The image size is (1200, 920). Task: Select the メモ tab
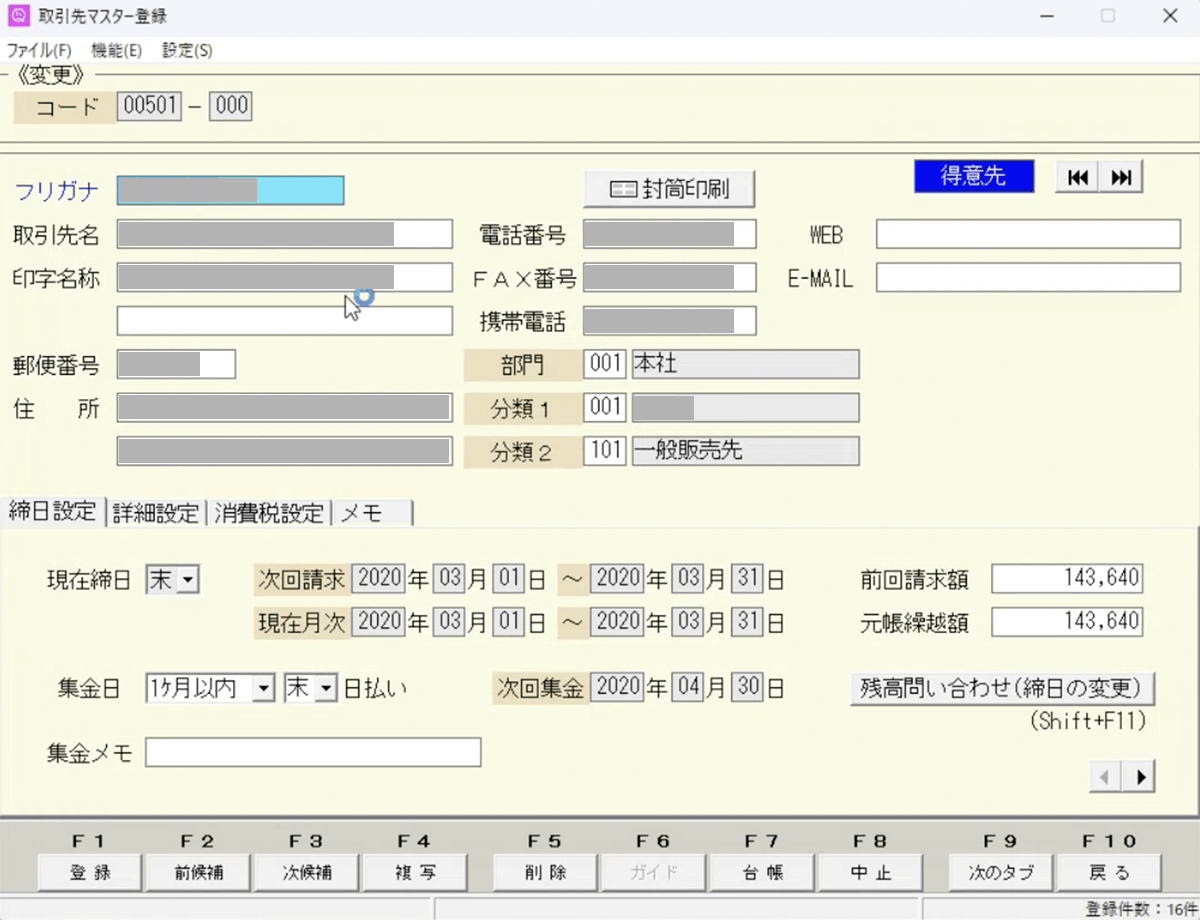370,513
